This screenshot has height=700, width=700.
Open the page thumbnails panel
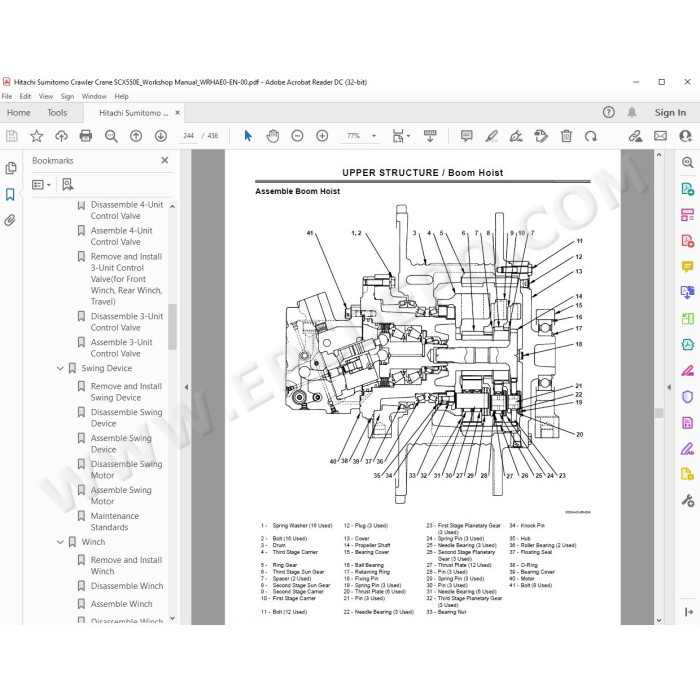tap(11, 168)
